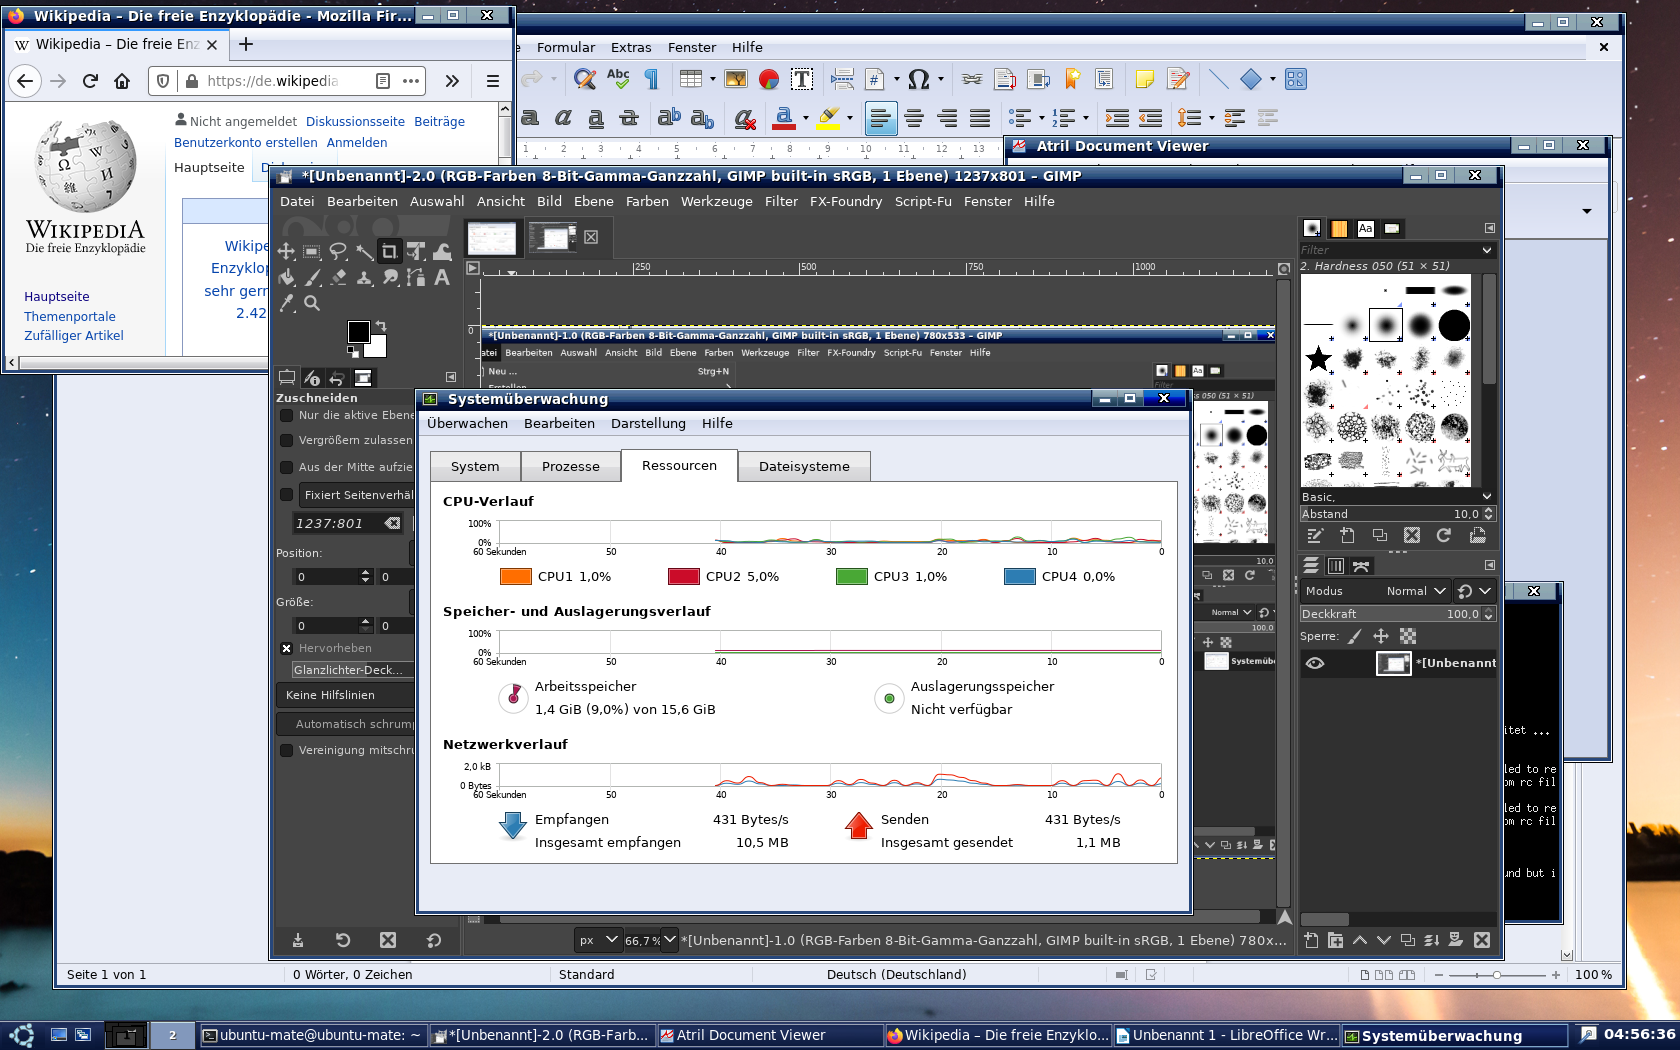Create a new layer in GIMP layers panel
This screenshot has width=1680, height=1050.
[x=1311, y=940]
